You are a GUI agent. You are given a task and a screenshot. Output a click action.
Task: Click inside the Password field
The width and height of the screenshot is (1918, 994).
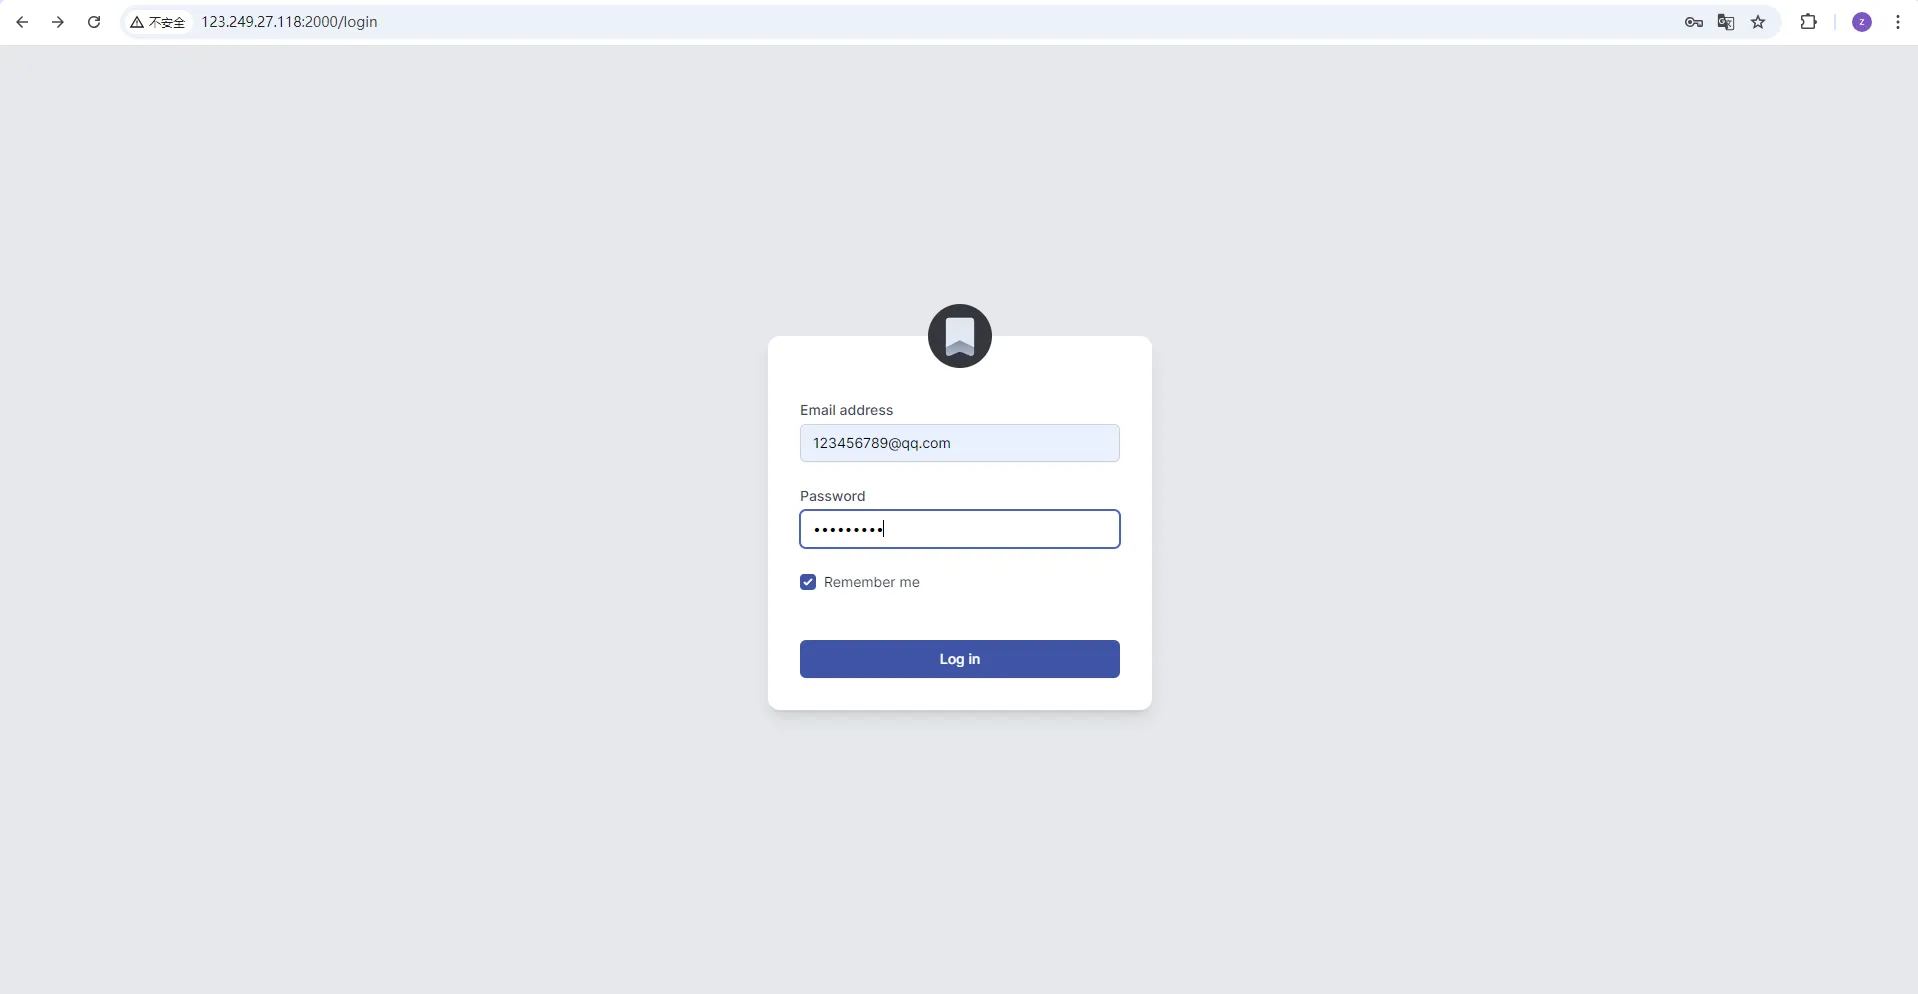pyautogui.click(x=960, y=529)
